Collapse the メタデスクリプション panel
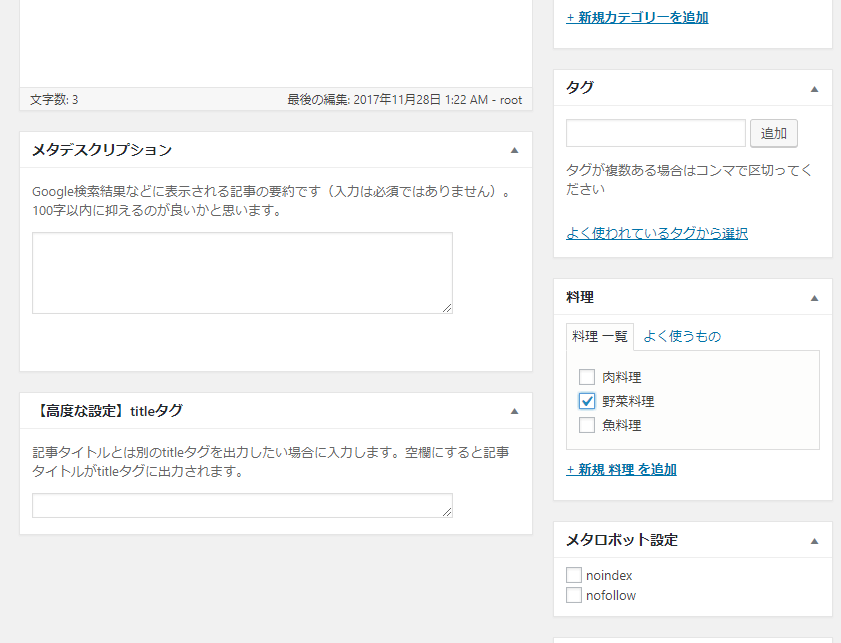Screen dimensions: 841x643 pyautogui.click(x=514, y=150)
